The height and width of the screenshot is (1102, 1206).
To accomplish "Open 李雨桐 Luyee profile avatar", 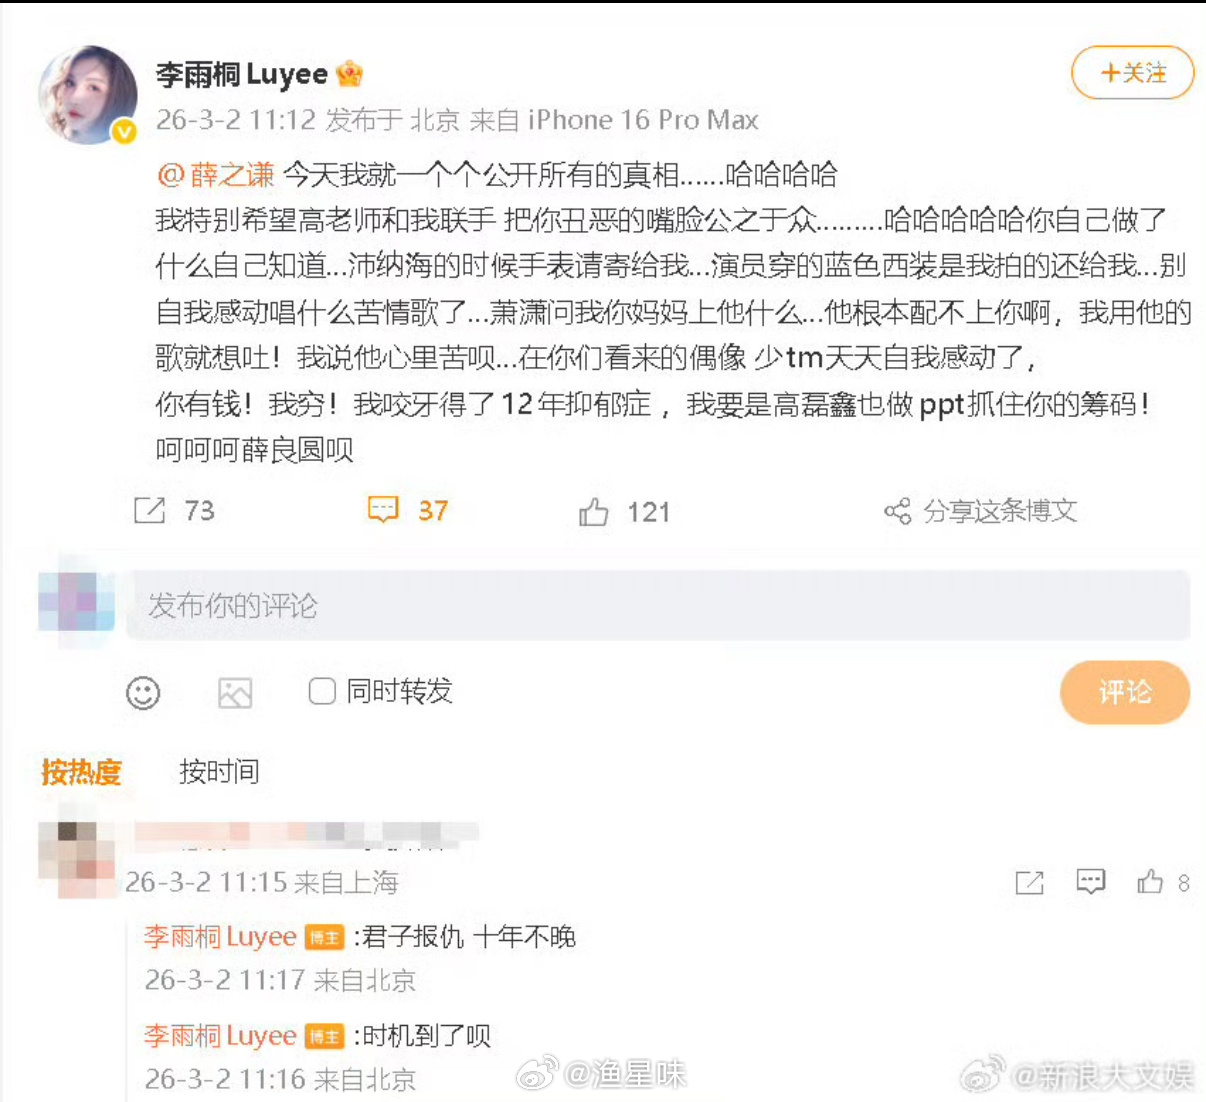I will (88, 94).
